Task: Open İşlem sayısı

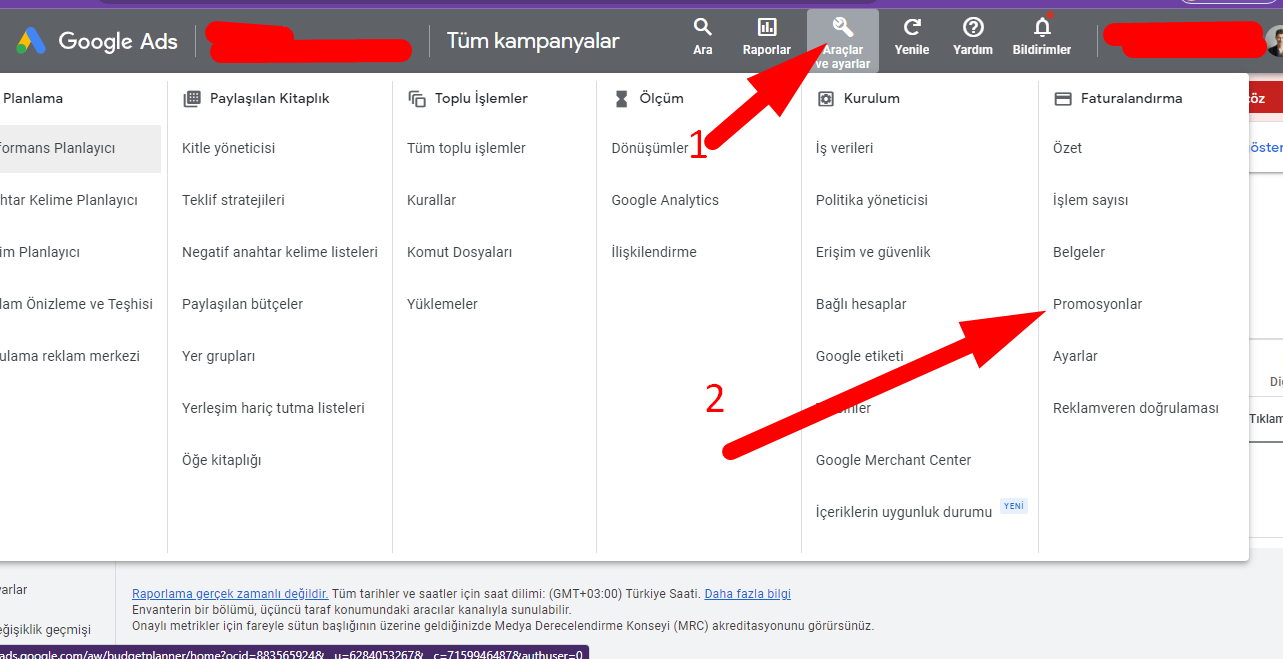Action: click(1090, 200)
